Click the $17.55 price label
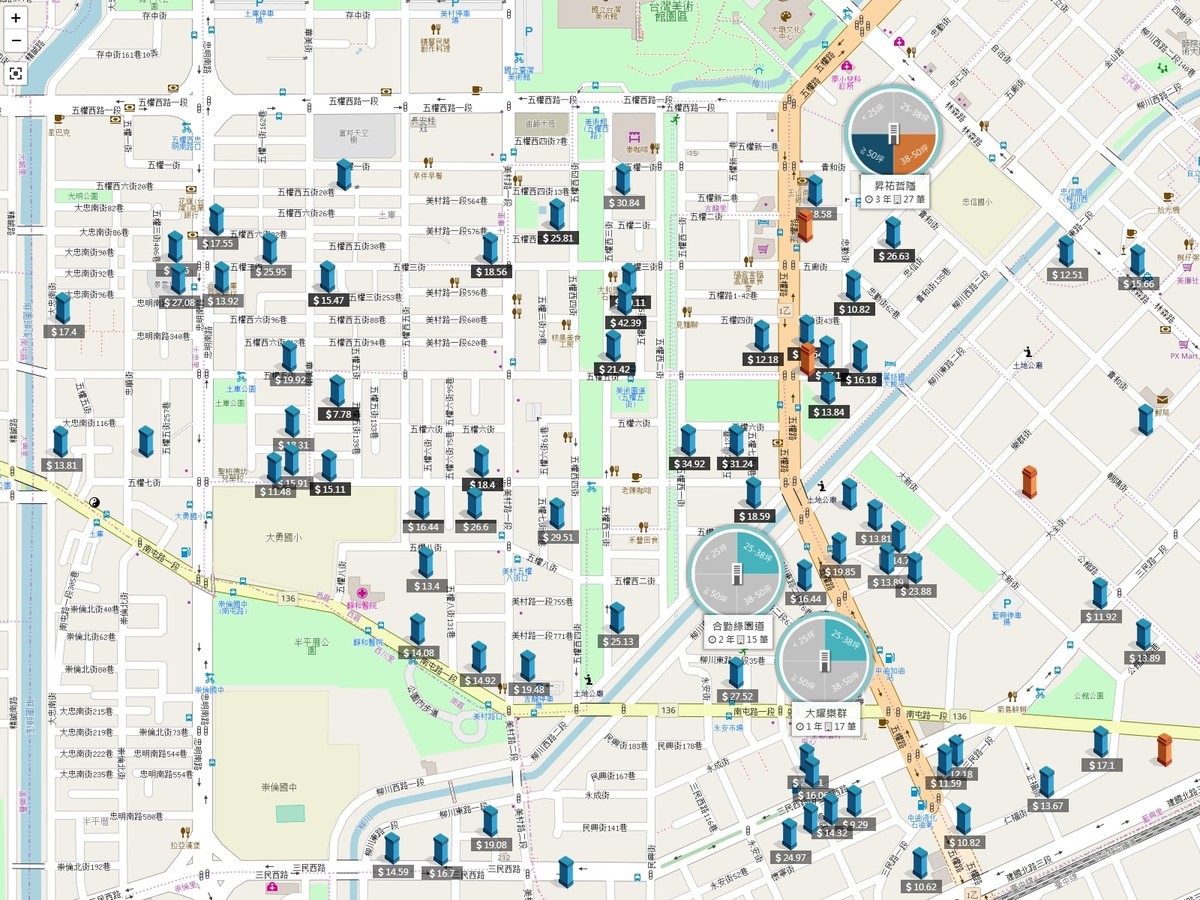Image resolution: width=1200 pixels, height=900 pixels. click(x=217, y=243)
